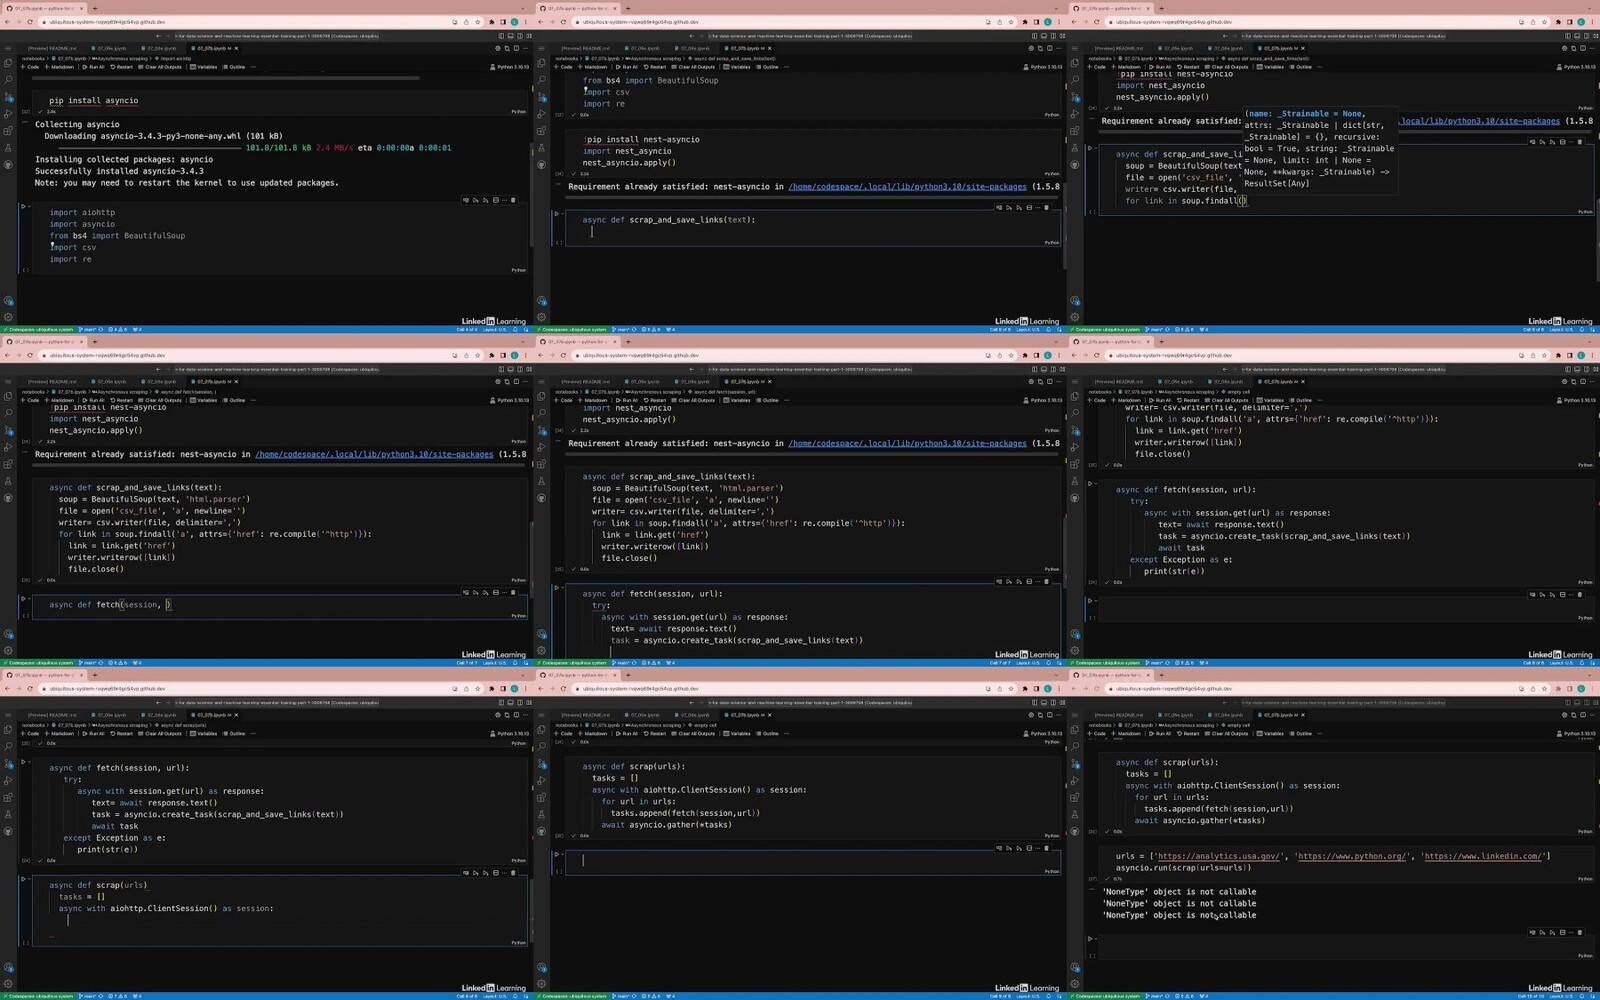
Task: Open 'Variables' in bottom-right frame's notebook toolbar
Action: coord(1271,733)
